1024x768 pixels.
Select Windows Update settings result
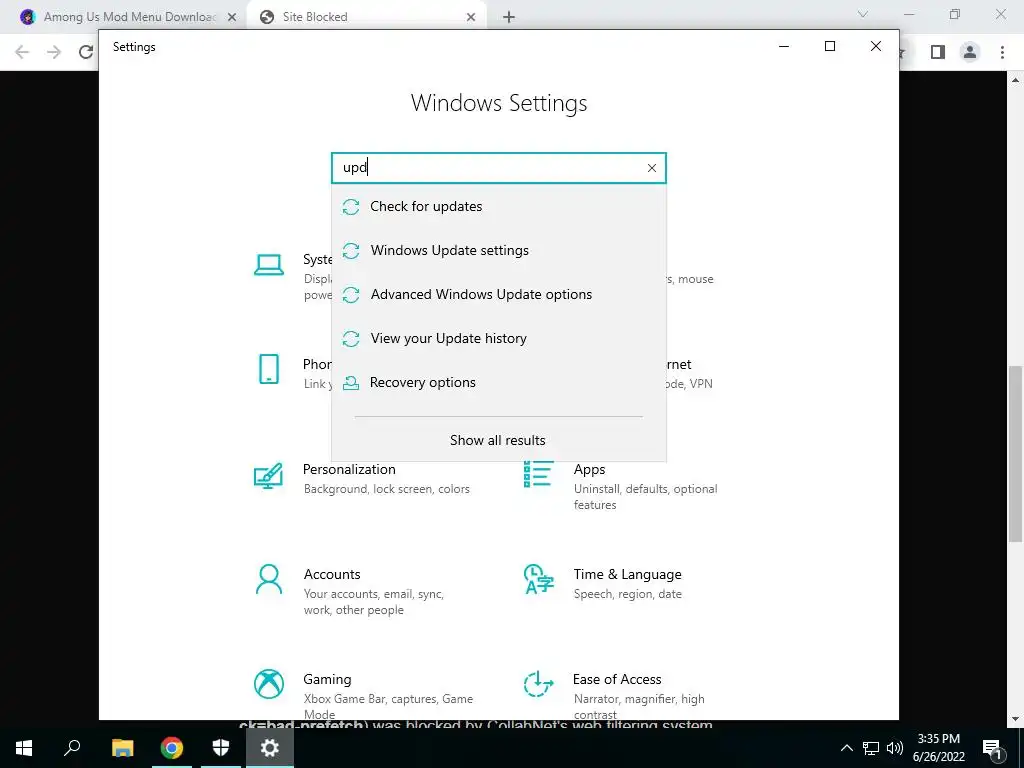(498, 250)
